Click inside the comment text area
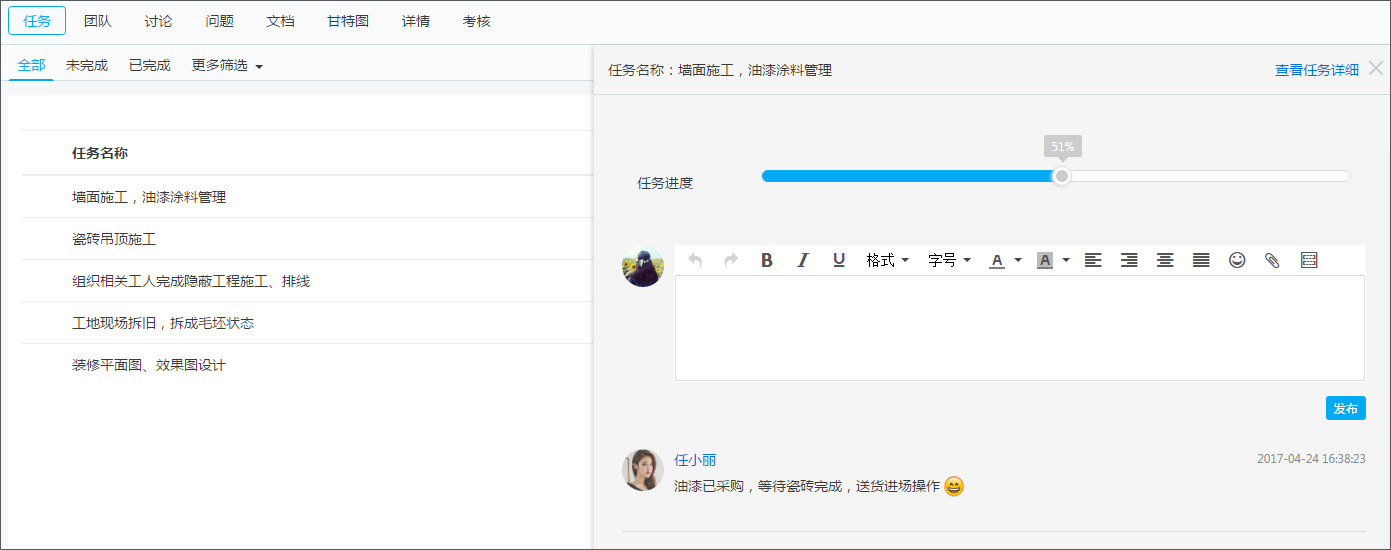The height and width of the screenshot is (550, 1391). (1019, 328)
